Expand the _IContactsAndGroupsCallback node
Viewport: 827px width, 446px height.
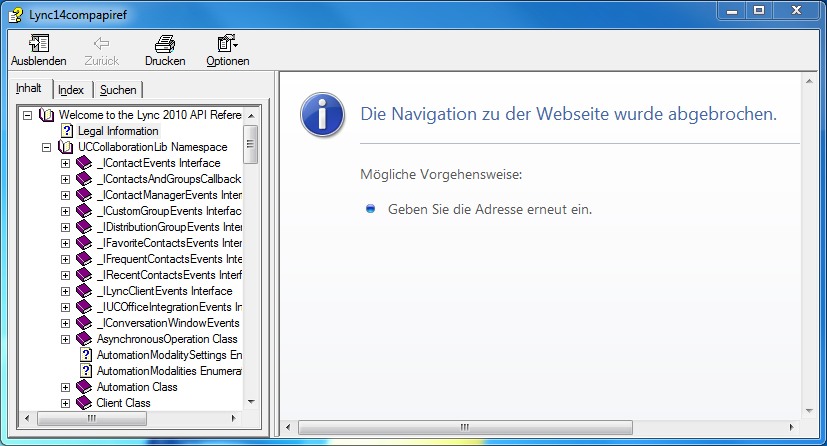pos(65,179)
